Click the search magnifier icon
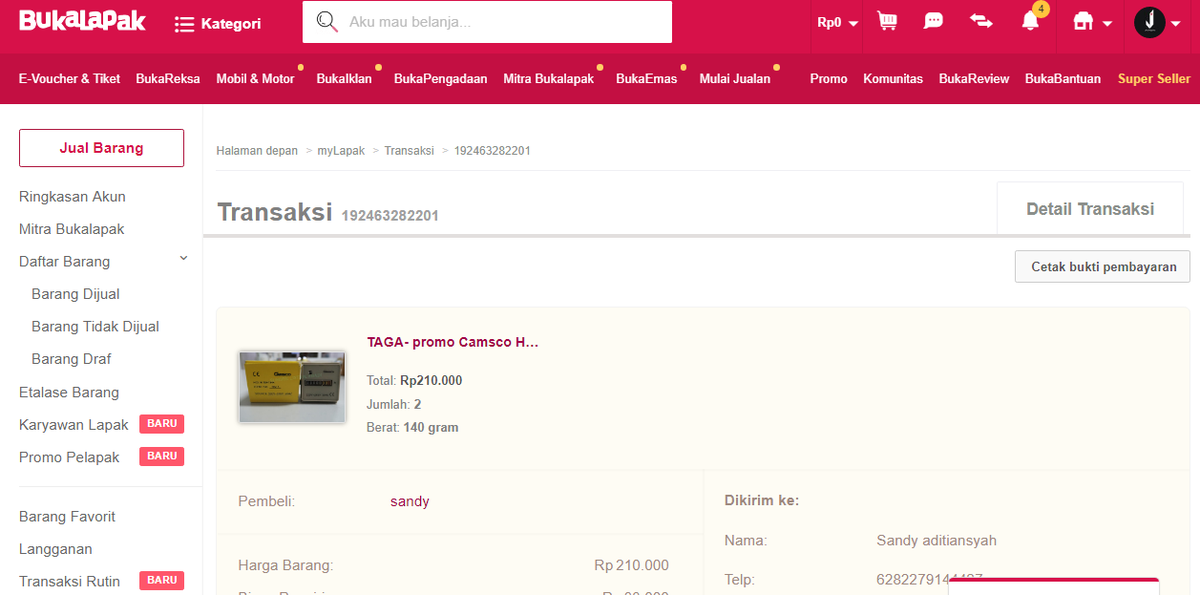 tap(327, 22)
